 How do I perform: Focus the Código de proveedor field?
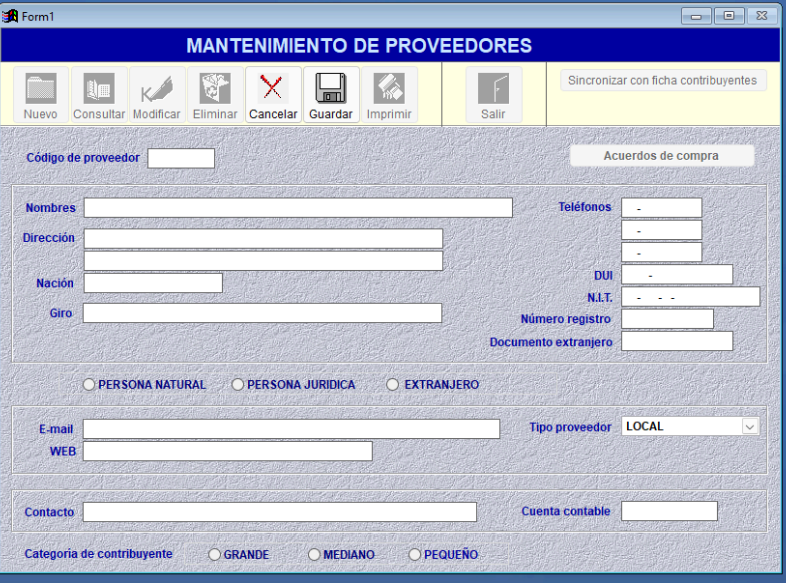click(181, 158)
